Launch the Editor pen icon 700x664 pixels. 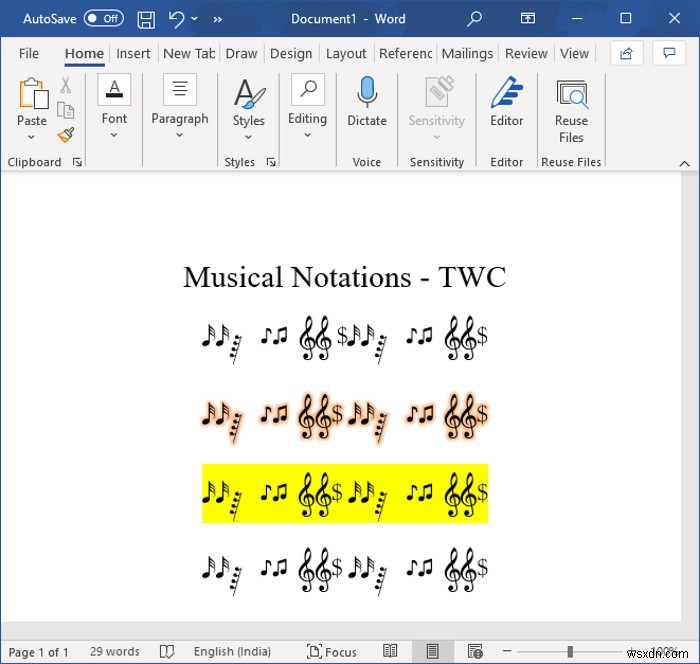coord(506,92)
